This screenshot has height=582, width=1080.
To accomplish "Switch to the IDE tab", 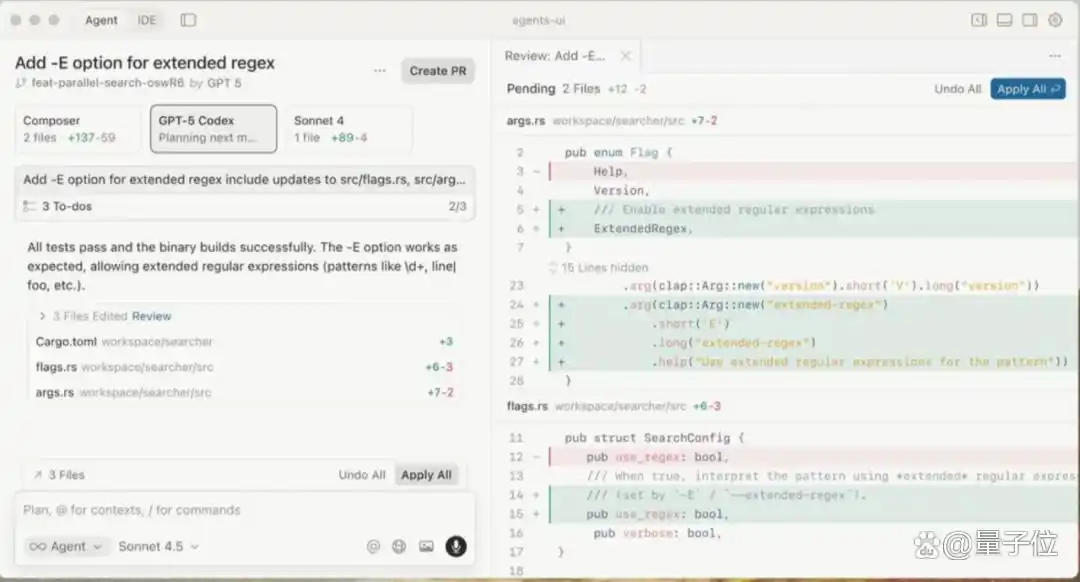I will 147,20.
